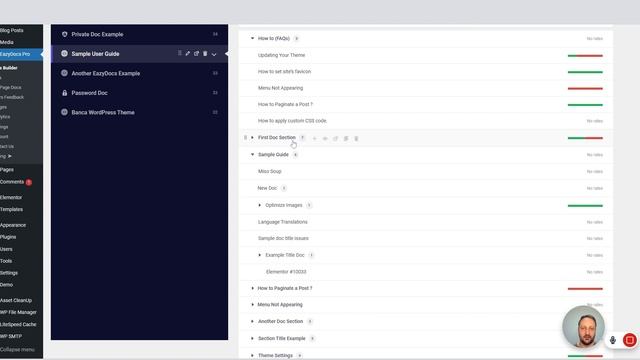The width and height of the screenshot is (640, 360).
Task: Expand the Example Title Doc item
Action: 260,255
